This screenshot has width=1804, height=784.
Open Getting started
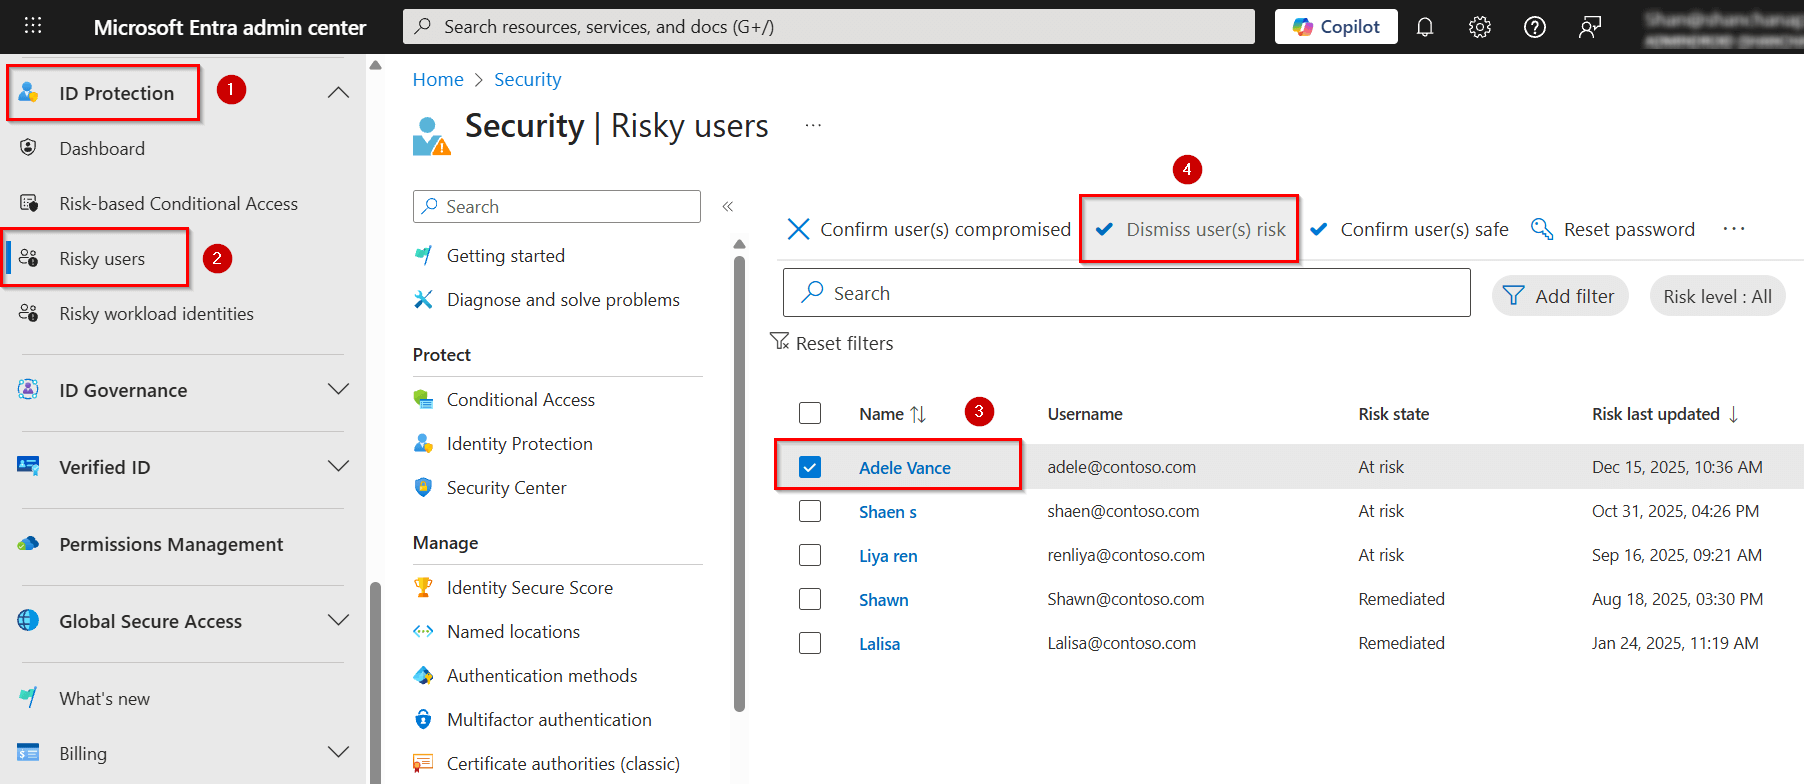(505, 256)
